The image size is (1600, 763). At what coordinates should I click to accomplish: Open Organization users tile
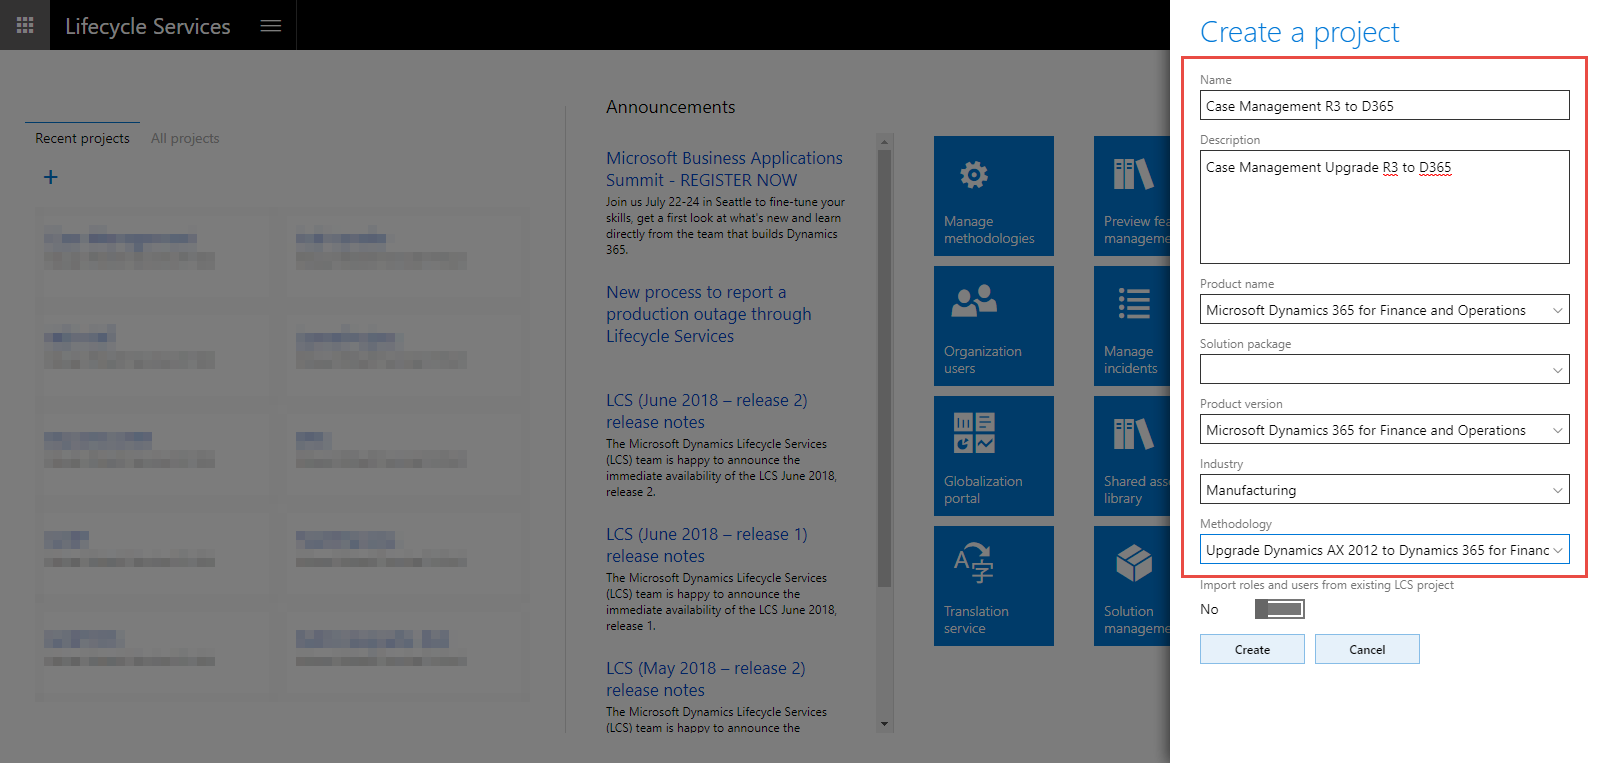994,326
